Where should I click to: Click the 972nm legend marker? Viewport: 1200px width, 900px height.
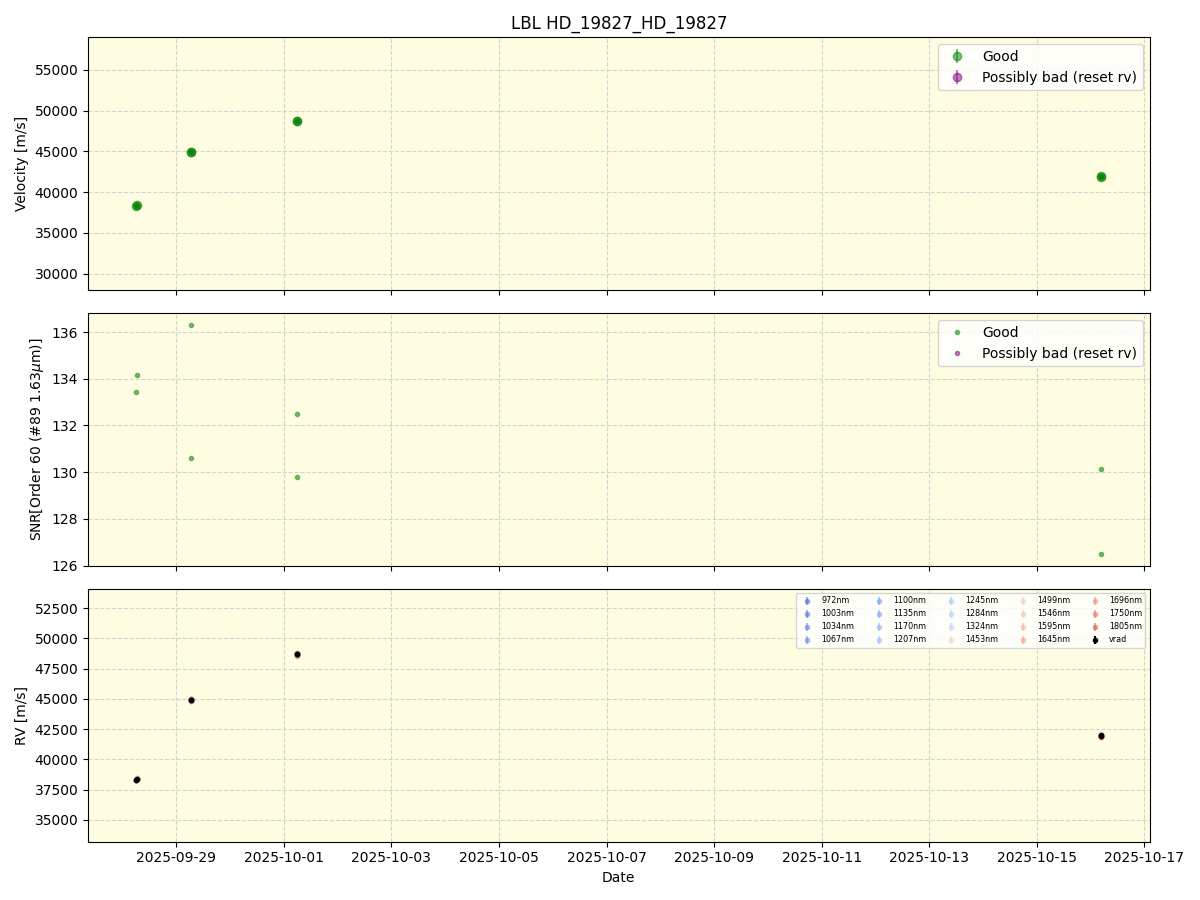807,601
